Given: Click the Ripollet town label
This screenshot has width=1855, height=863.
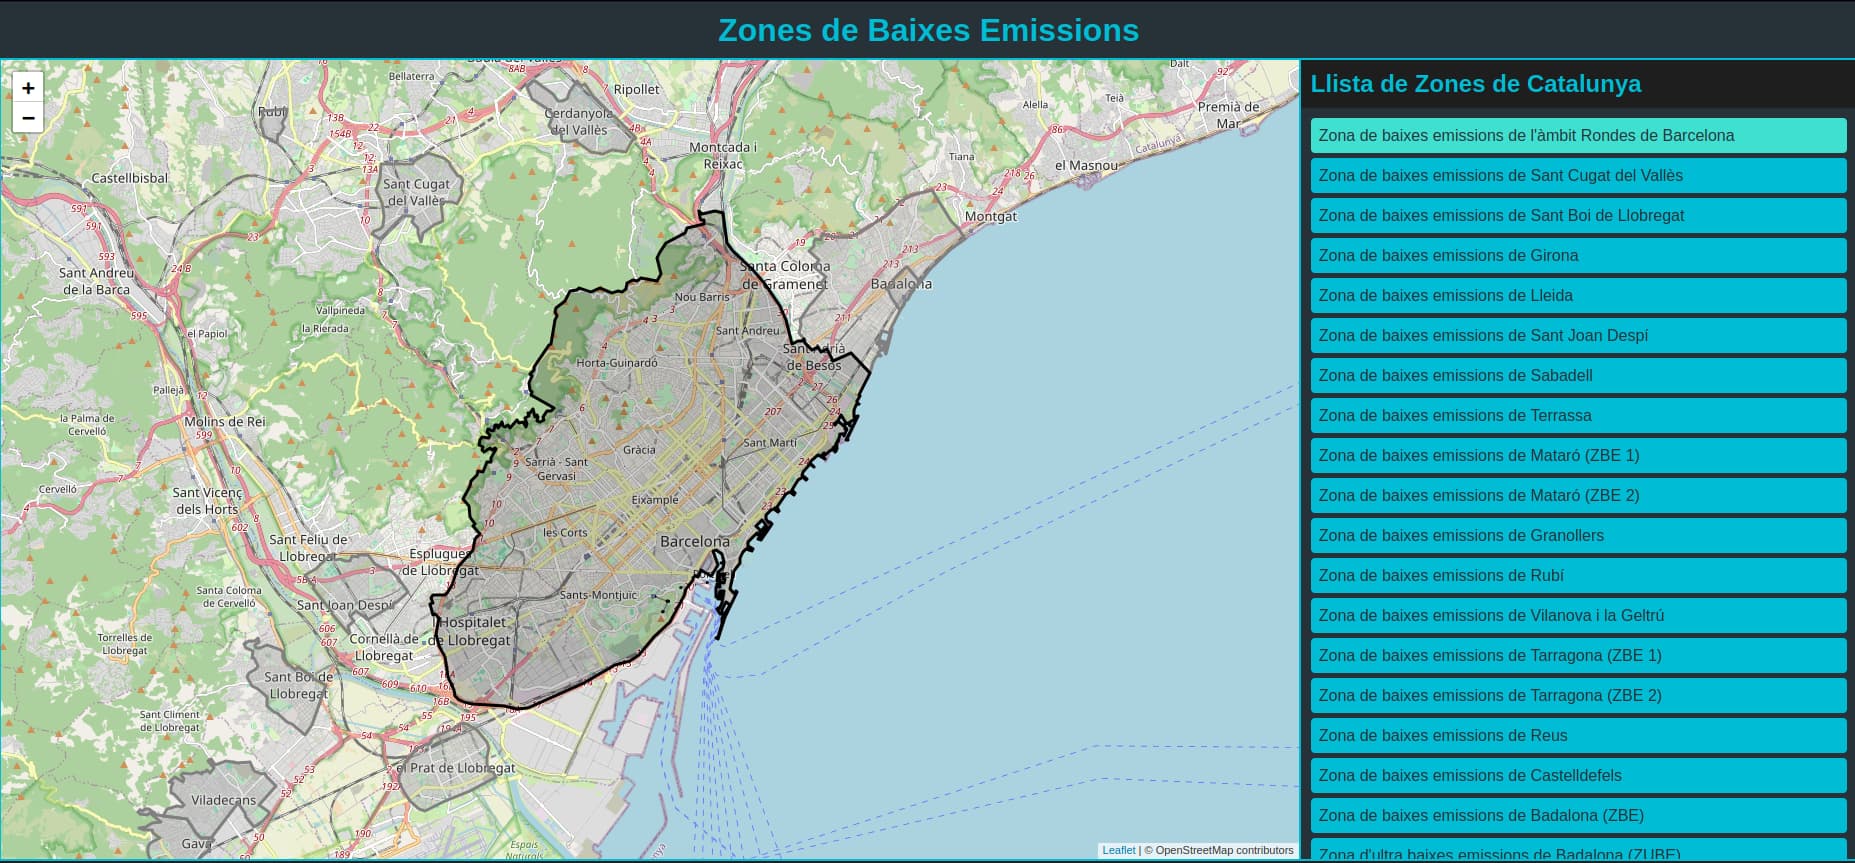Looking at the screenshot, I should pos(636,89).
